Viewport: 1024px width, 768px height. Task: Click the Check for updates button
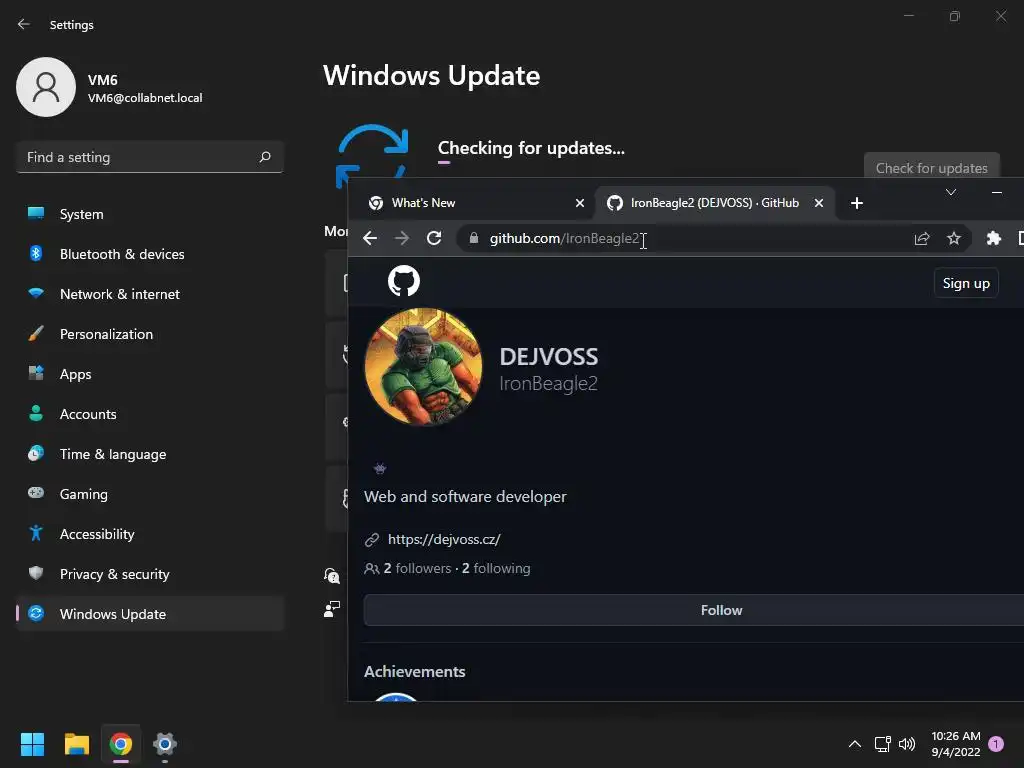coord(931,168)
